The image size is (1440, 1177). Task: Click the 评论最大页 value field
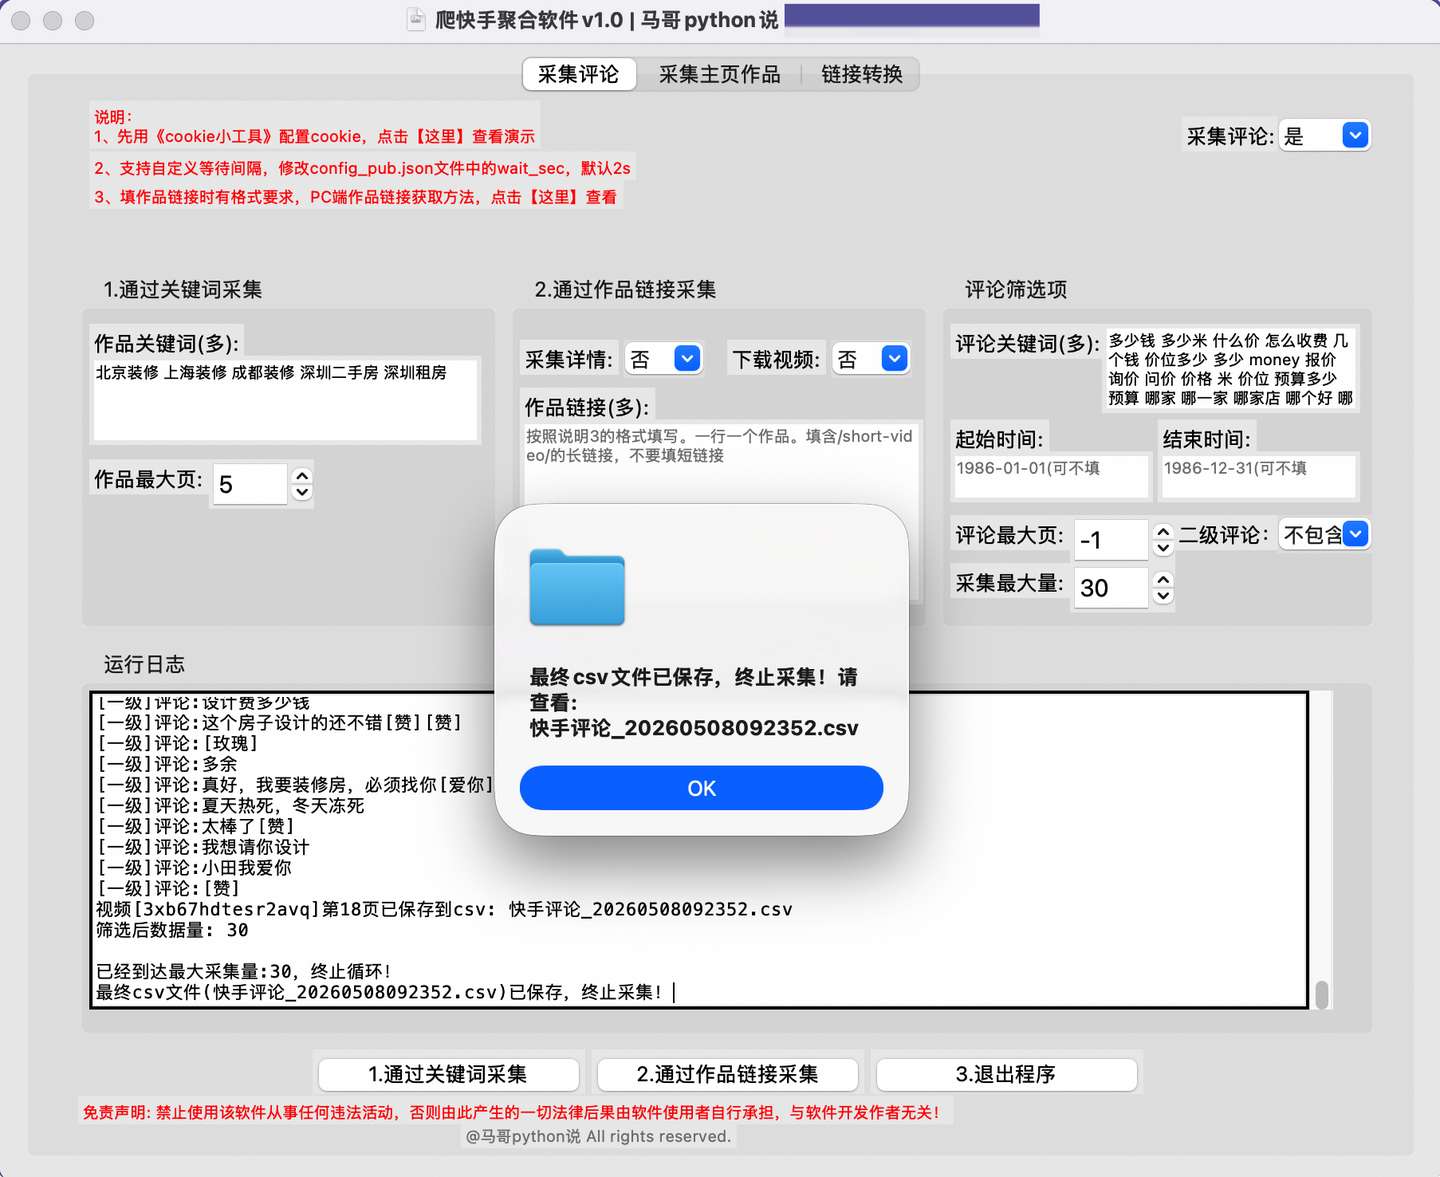[x=1111, y=540]
